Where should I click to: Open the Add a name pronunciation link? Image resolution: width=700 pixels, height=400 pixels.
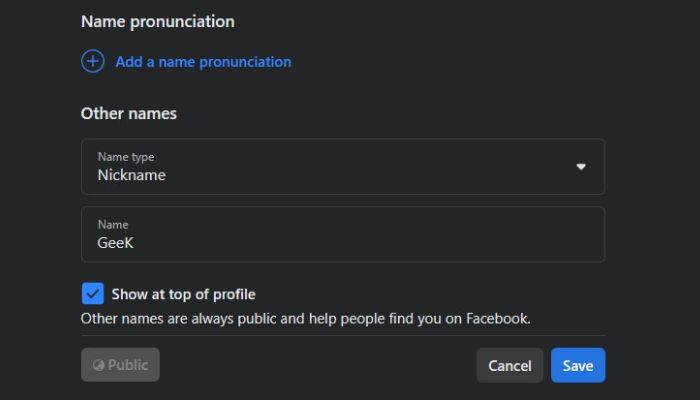203,61
